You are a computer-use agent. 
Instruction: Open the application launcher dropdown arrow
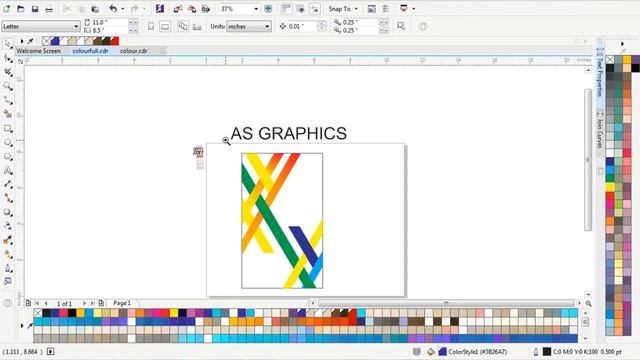(413, 9)
